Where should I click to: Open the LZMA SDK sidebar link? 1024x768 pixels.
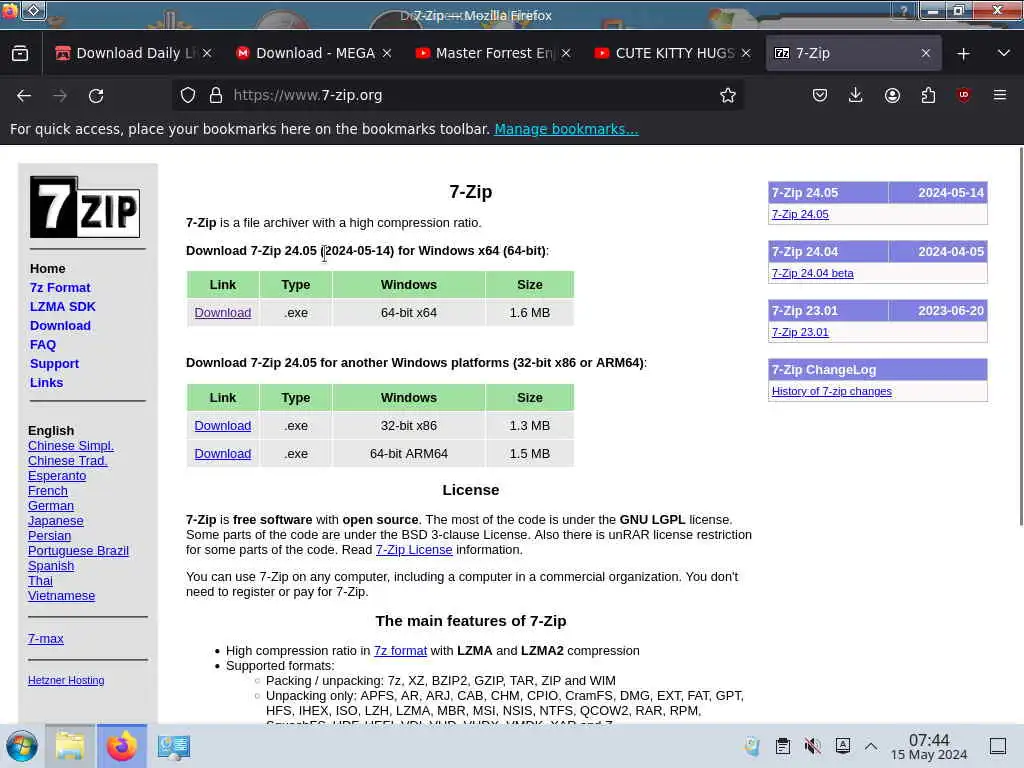(x=63, y=306)
